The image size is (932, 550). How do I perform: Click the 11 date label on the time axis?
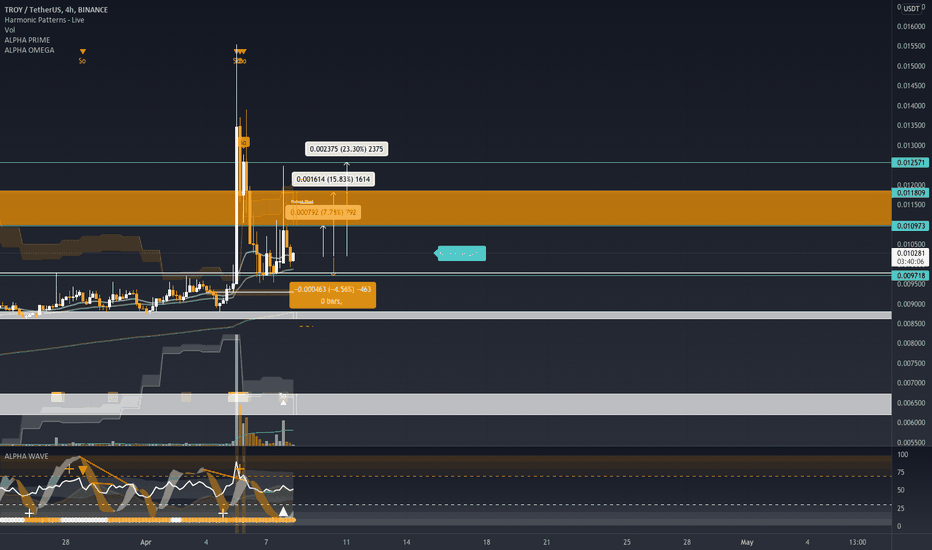click(346, 542)
